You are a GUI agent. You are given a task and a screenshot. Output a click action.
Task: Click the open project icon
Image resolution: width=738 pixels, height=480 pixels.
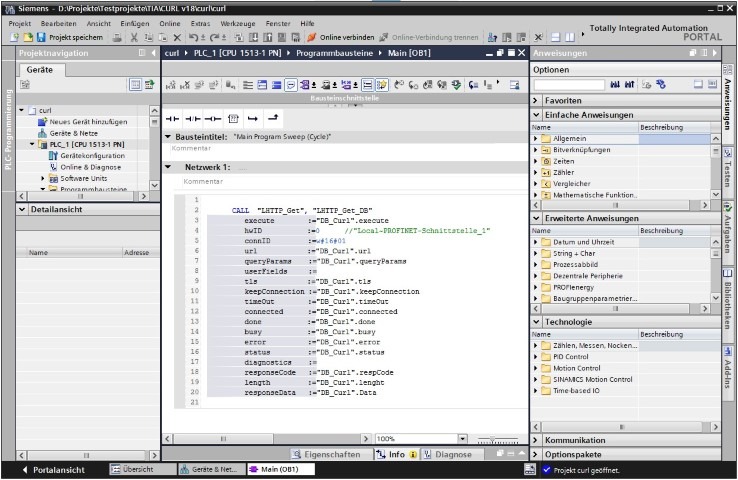28,37
